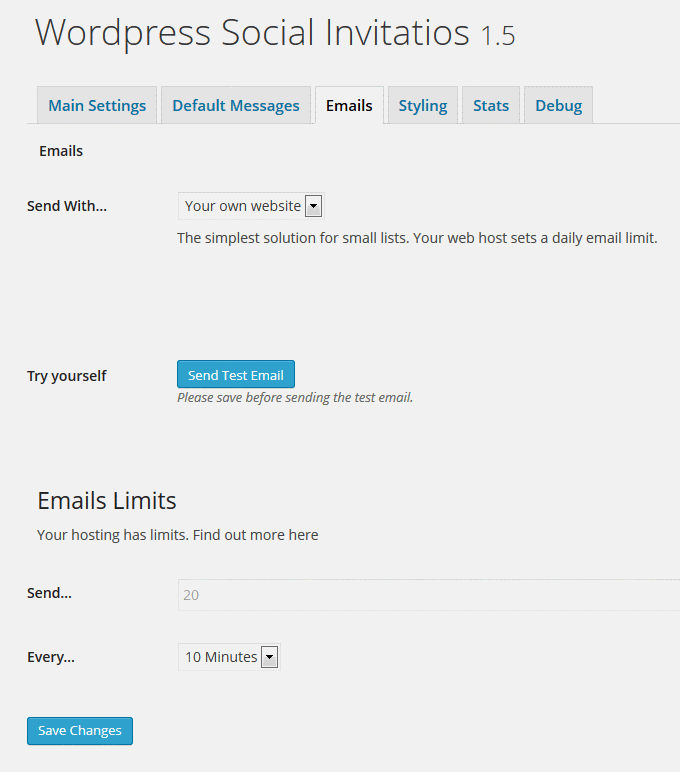This screenshot has width=680, height=772.
Task: Select the Emails tab
Action: [349, 105]
